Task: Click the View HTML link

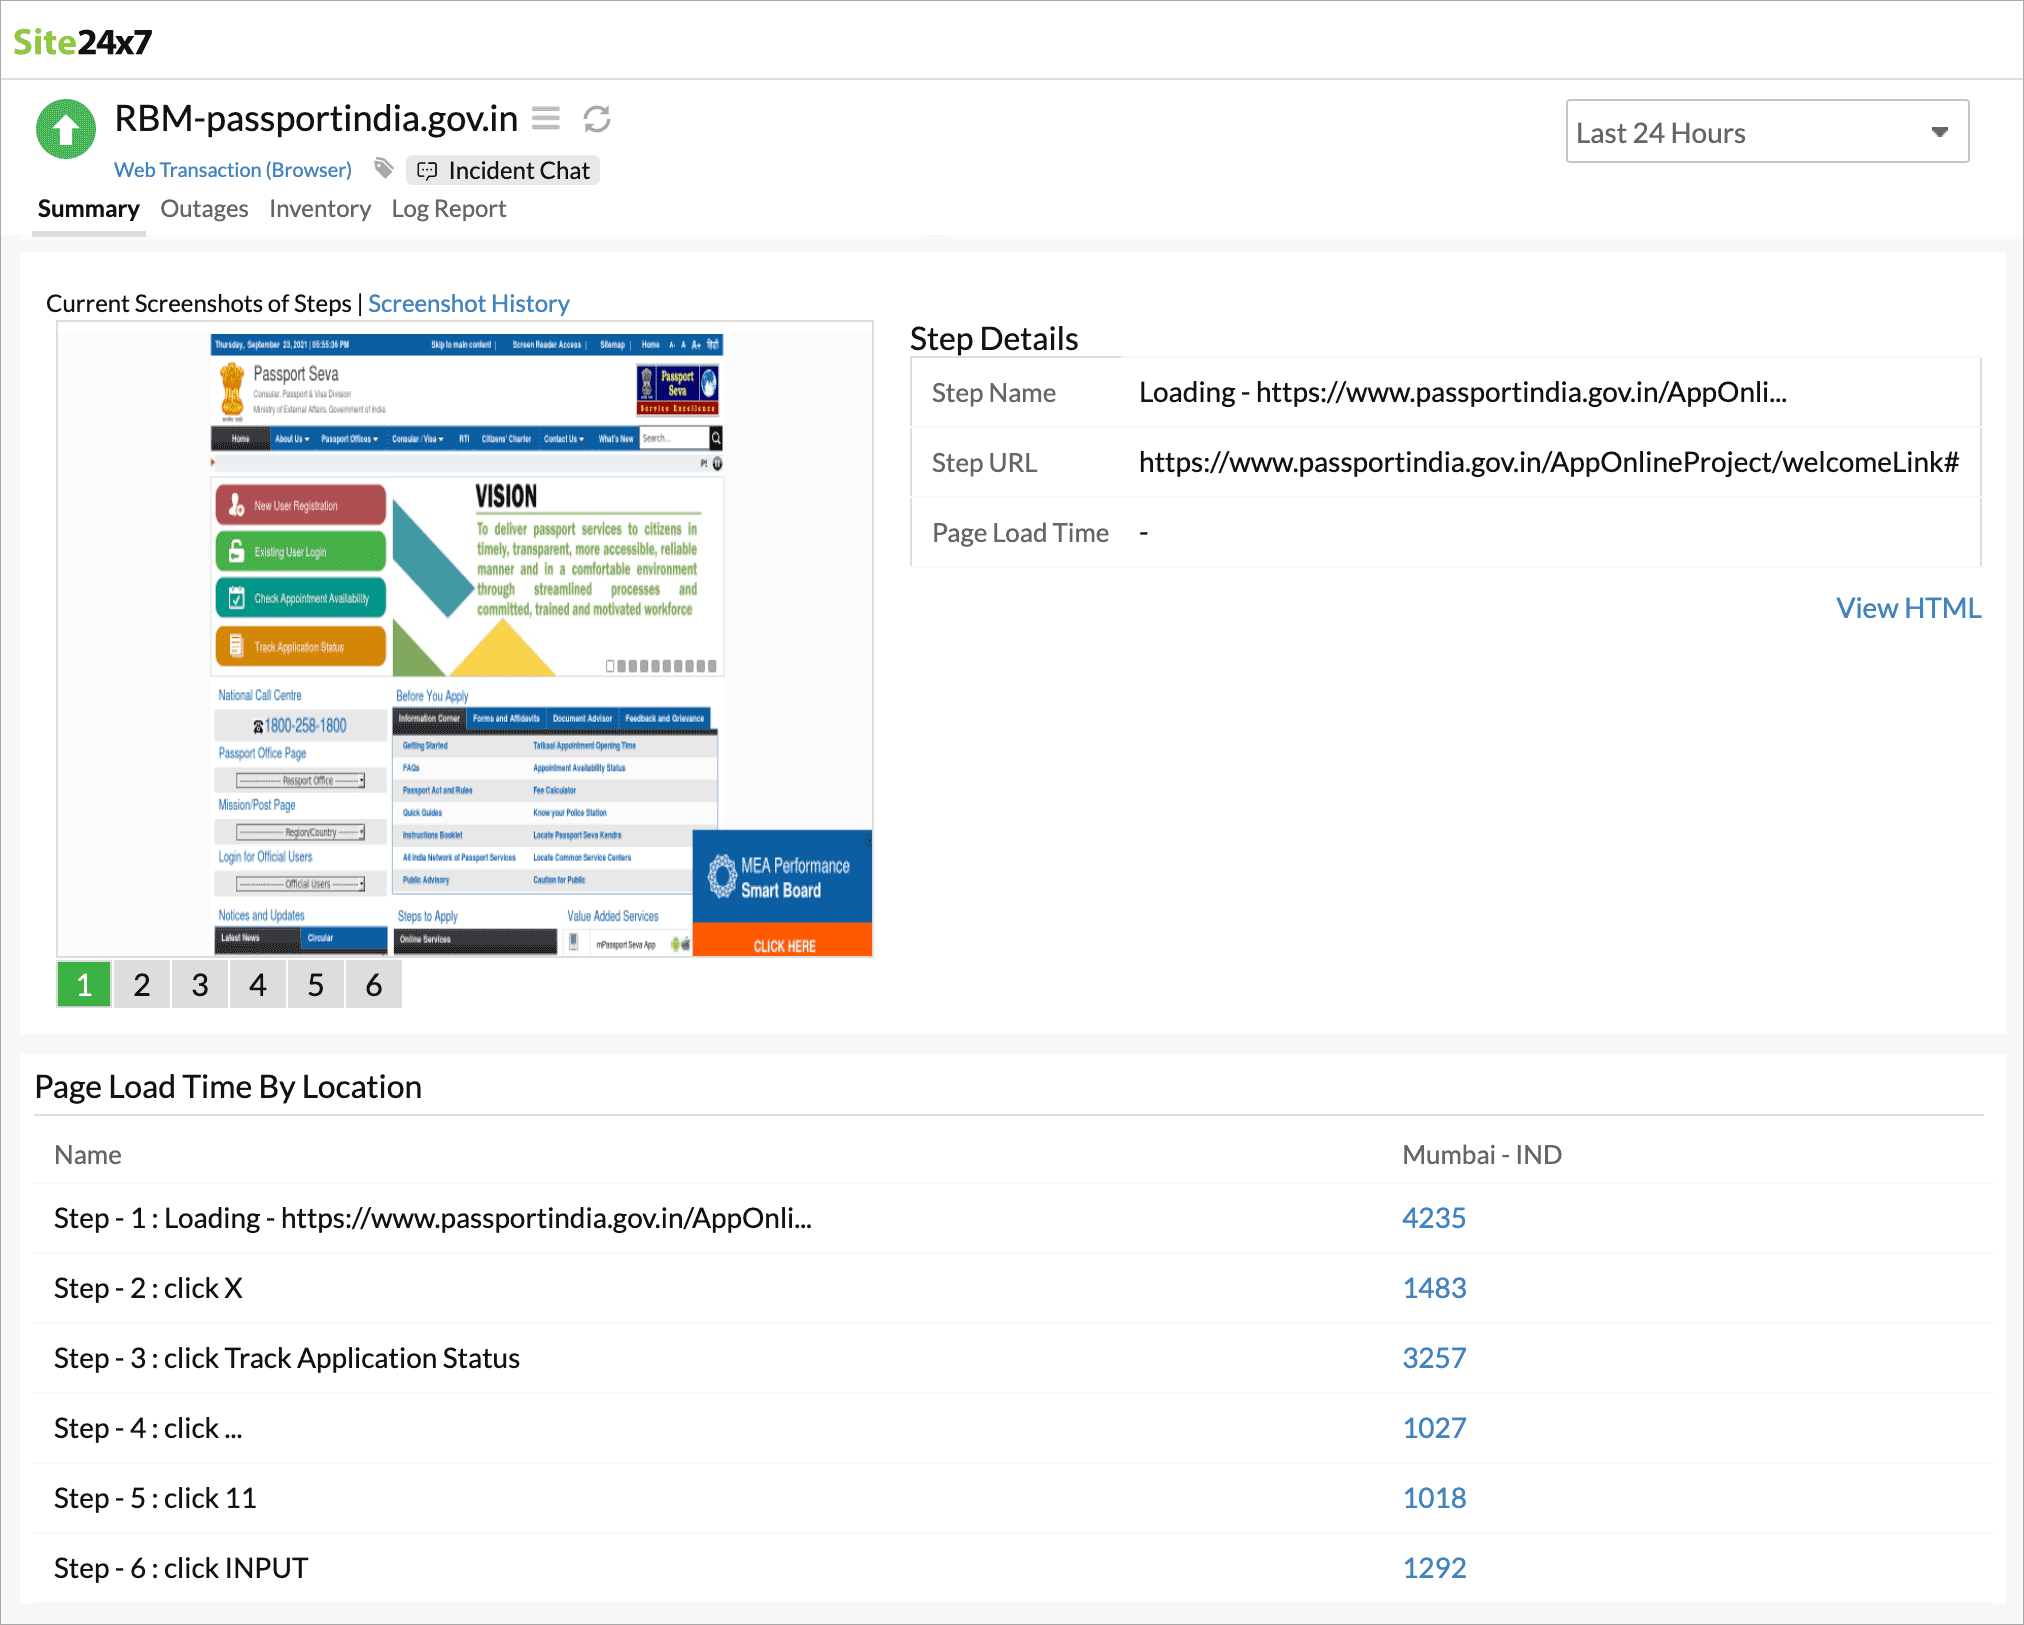Action: pyautogui.click(x=1907, y=607)
